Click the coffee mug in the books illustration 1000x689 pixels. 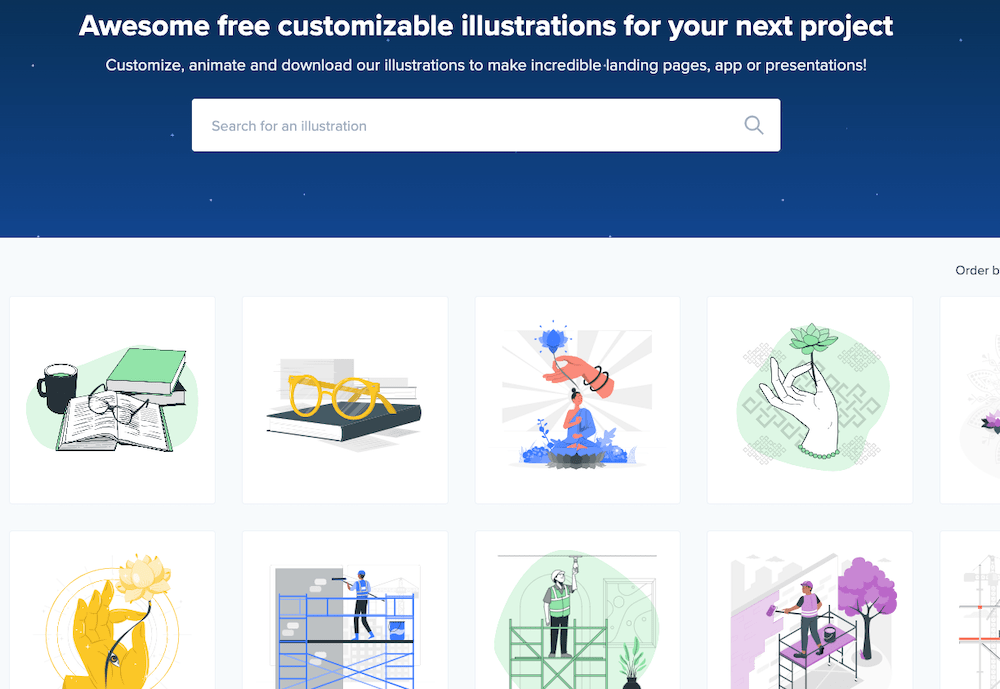(x=56, y=388)
